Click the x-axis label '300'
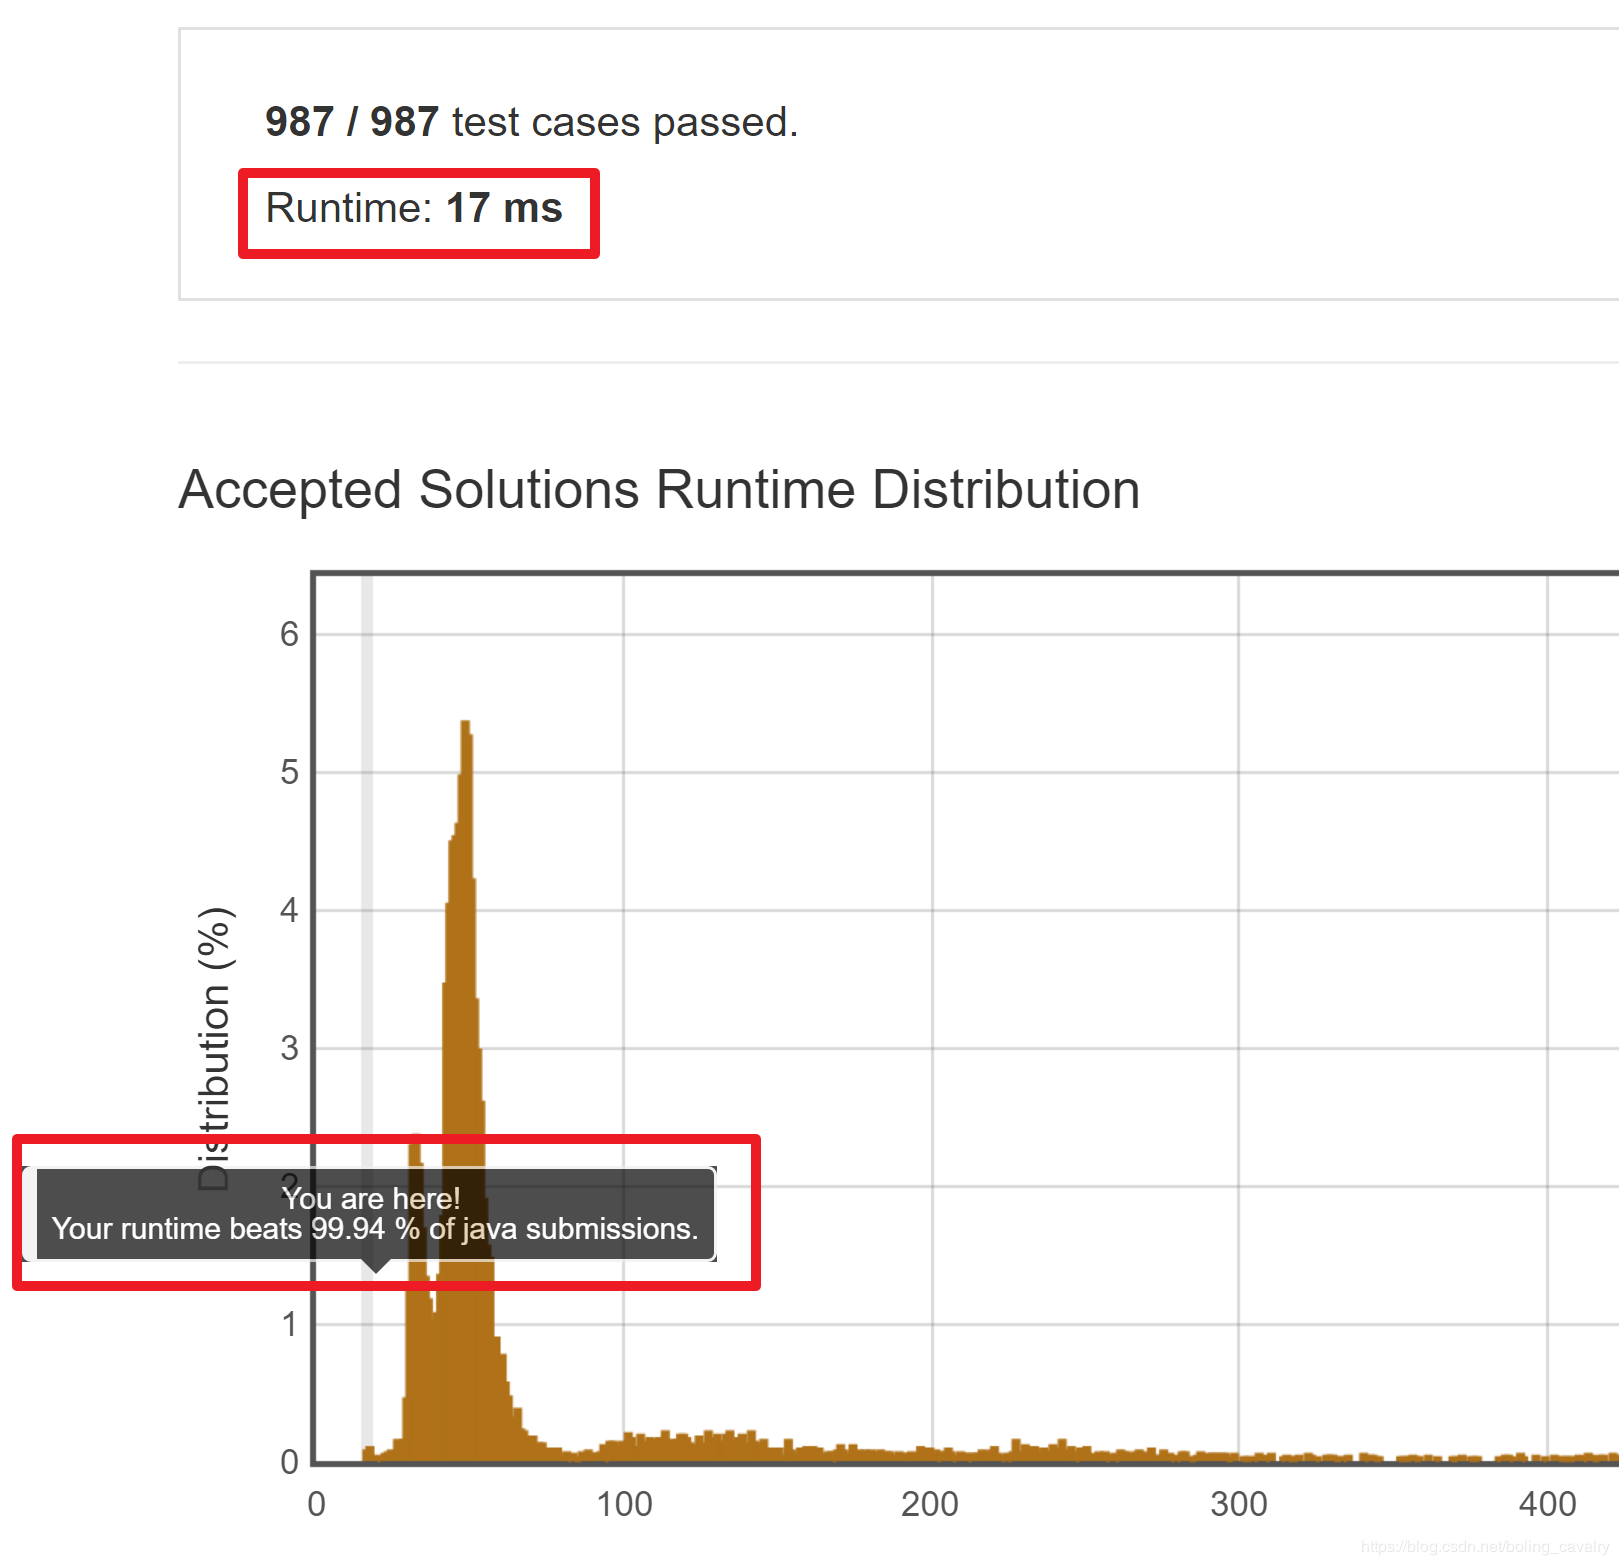This screenshot has height=1565, width=1619. 1239,1504
